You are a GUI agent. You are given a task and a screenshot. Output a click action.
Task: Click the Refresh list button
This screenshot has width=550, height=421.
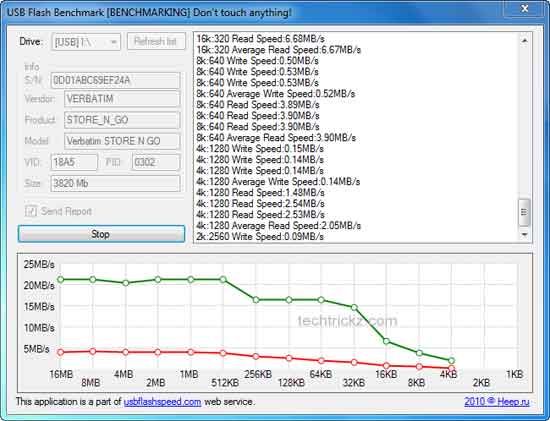156,41
